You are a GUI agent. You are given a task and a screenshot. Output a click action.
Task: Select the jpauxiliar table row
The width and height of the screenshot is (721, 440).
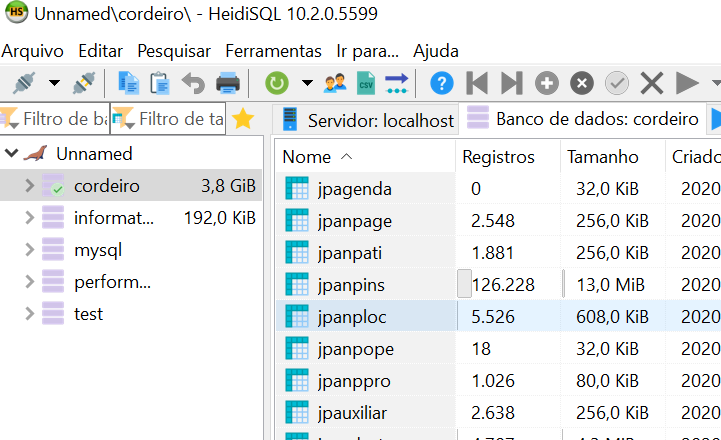(x=498, y=413)
